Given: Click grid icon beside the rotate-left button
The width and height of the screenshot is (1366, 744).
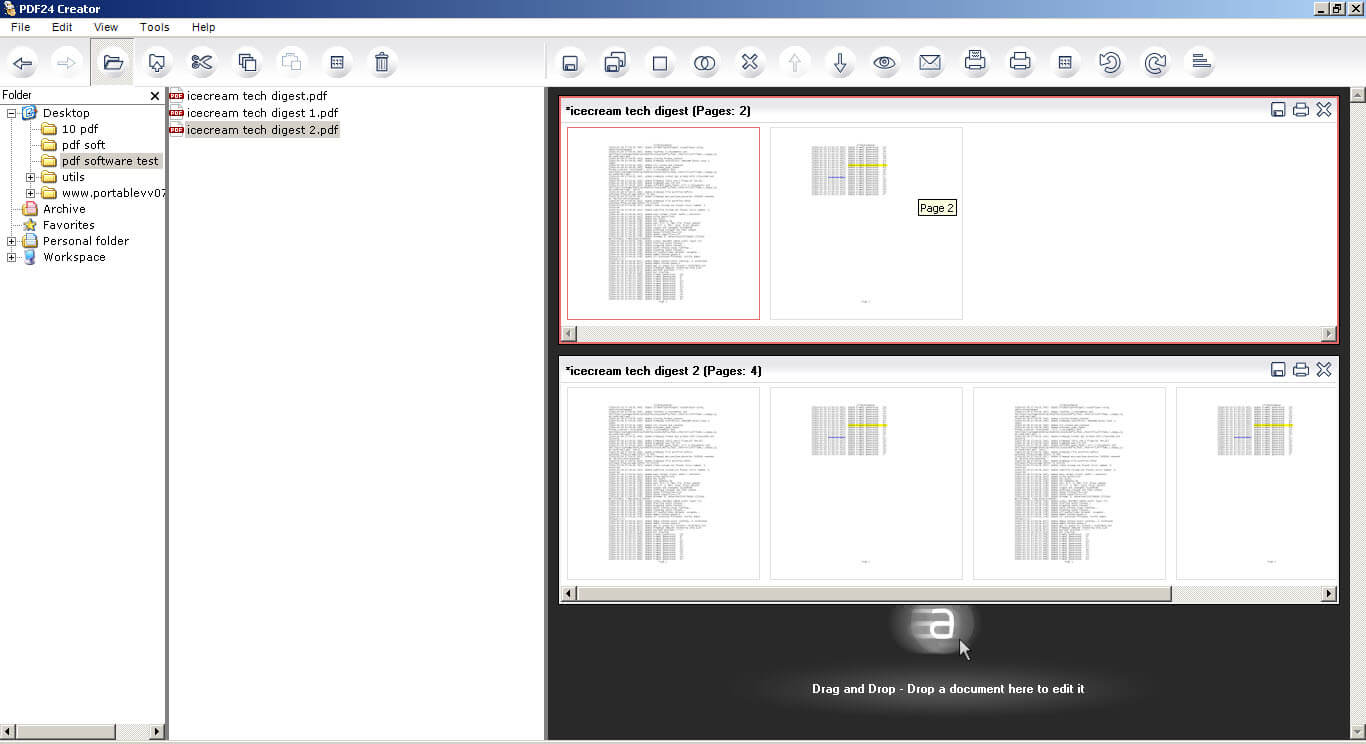Looking at the screenshot, I should (1065, 63).
